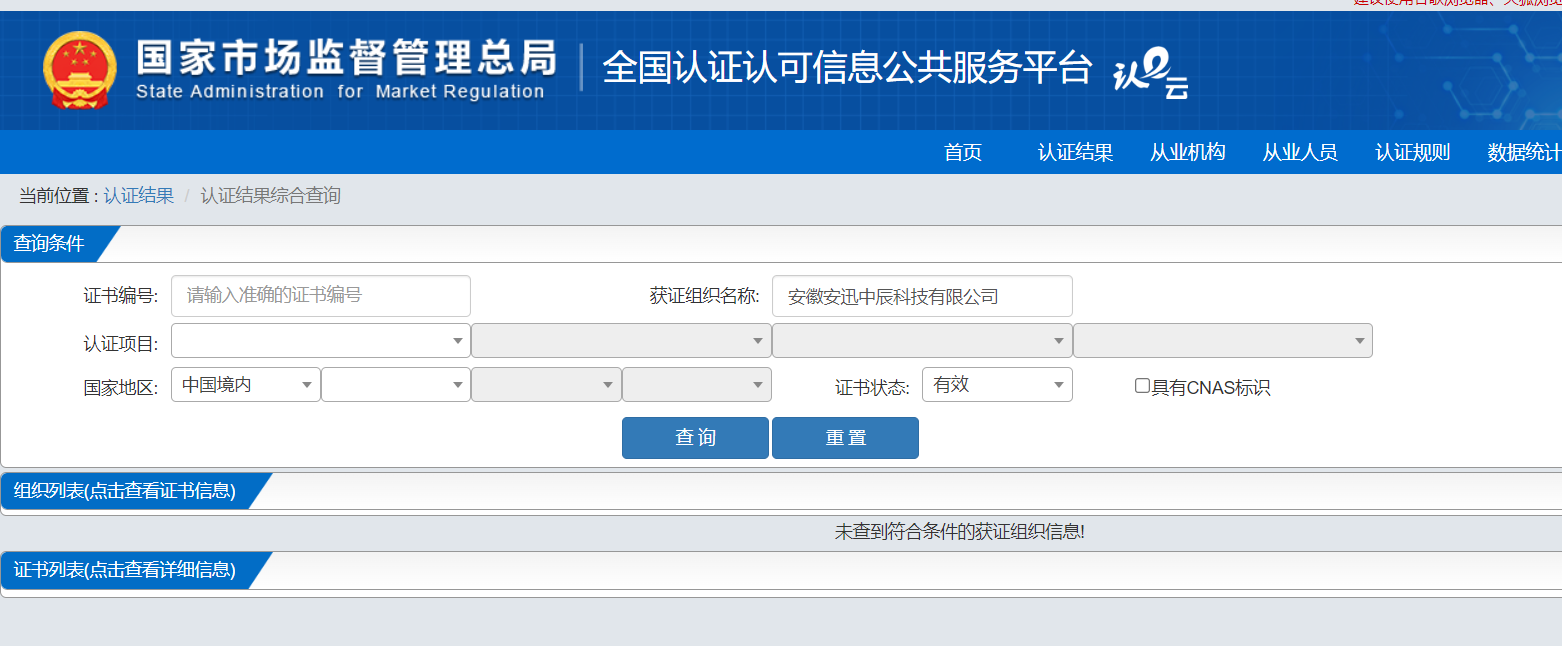This screenshot has height=646, width=1562.
Task: Open the 数据统计 menu item
Action: pos(1524,152)
